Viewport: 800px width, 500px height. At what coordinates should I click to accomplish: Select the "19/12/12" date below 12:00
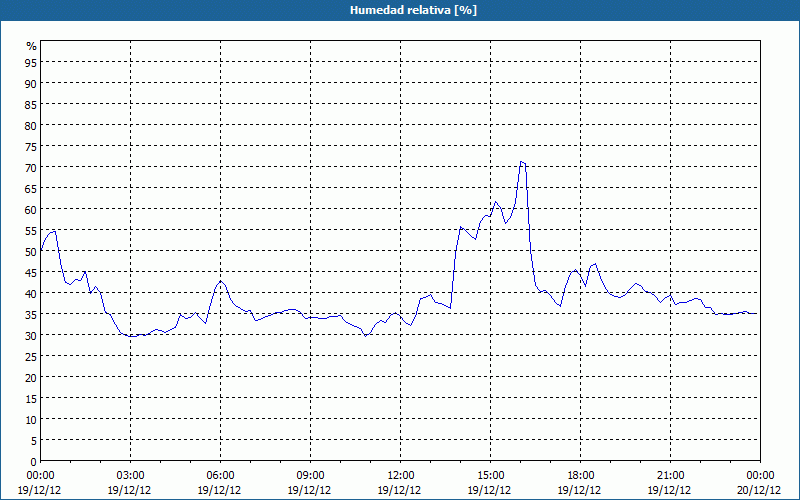pyautogui.click(x=399, y=490)
